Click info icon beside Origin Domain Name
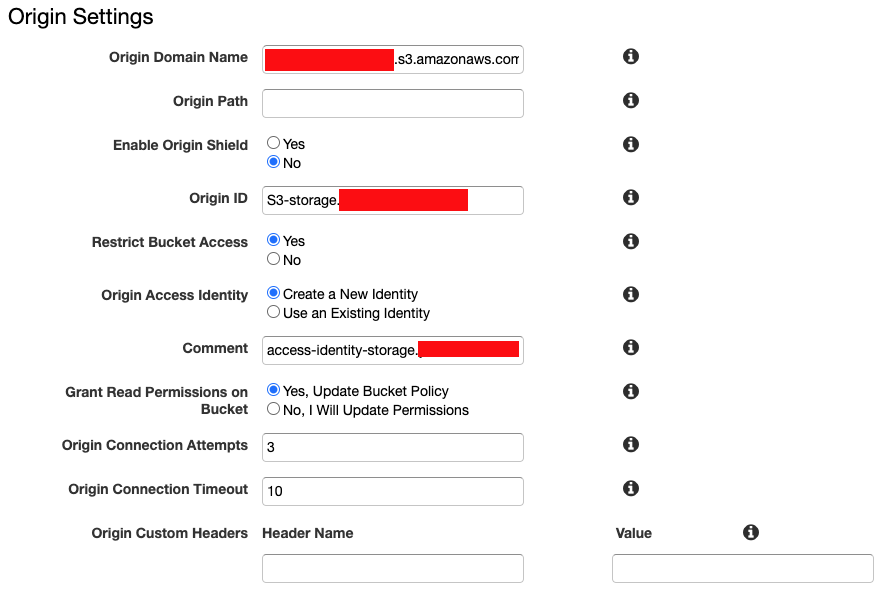The width and height of the screenshot is (882, 593). click(631, 57)
